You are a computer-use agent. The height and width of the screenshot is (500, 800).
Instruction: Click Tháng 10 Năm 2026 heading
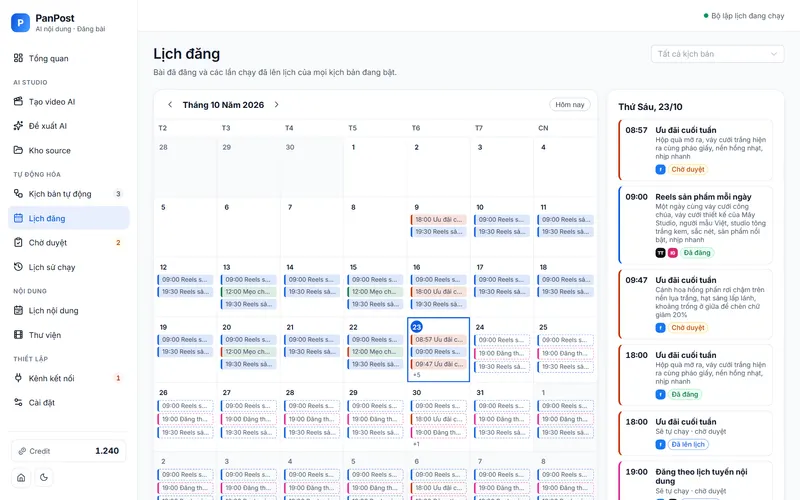pyautogui.click(x=223, y=105)
